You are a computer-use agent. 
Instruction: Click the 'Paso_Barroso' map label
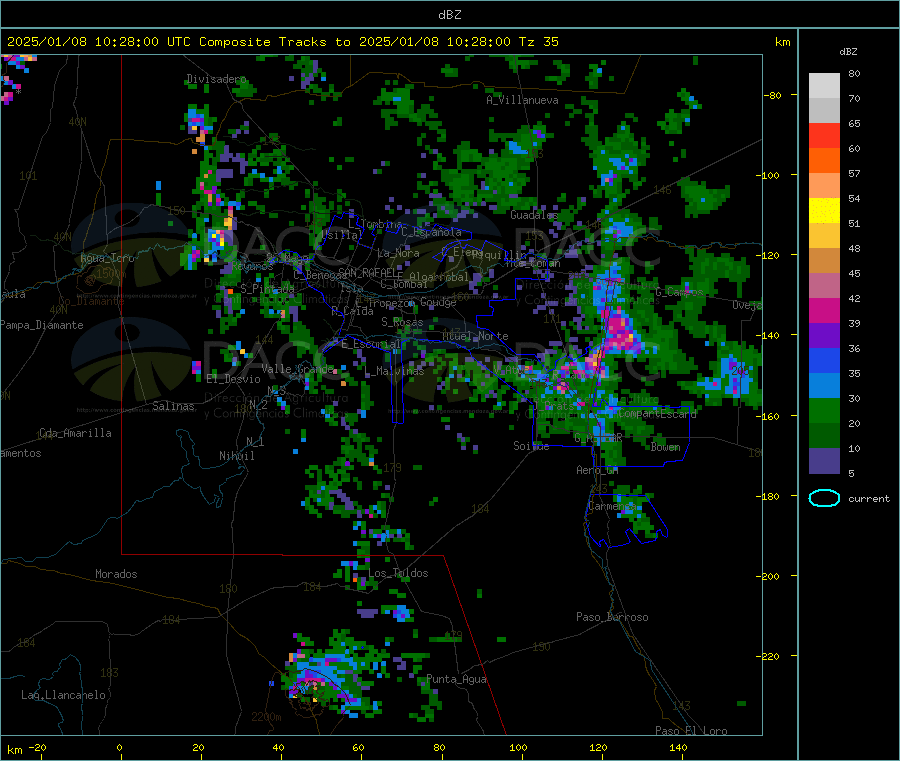tap(612, 617)
